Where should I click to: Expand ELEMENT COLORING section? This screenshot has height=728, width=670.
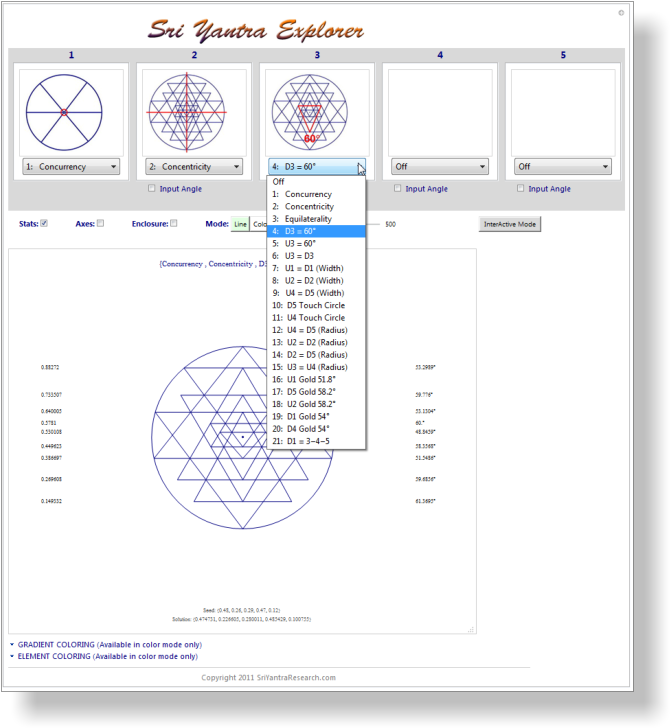pyautogui.click(x=104, y=656)
